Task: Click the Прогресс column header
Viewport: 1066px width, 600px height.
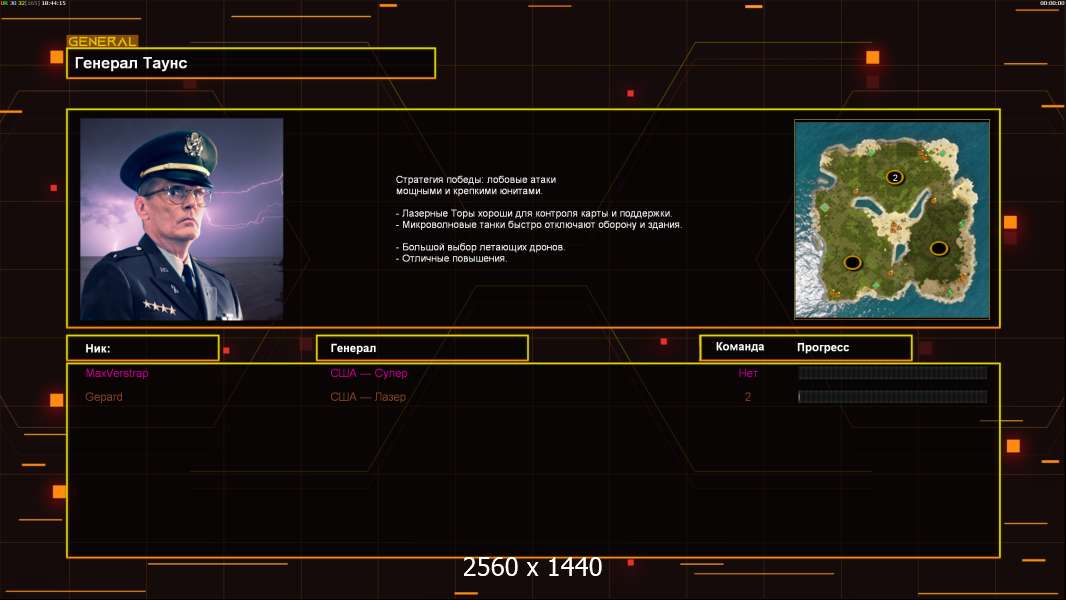Action: tap(823, 347)
